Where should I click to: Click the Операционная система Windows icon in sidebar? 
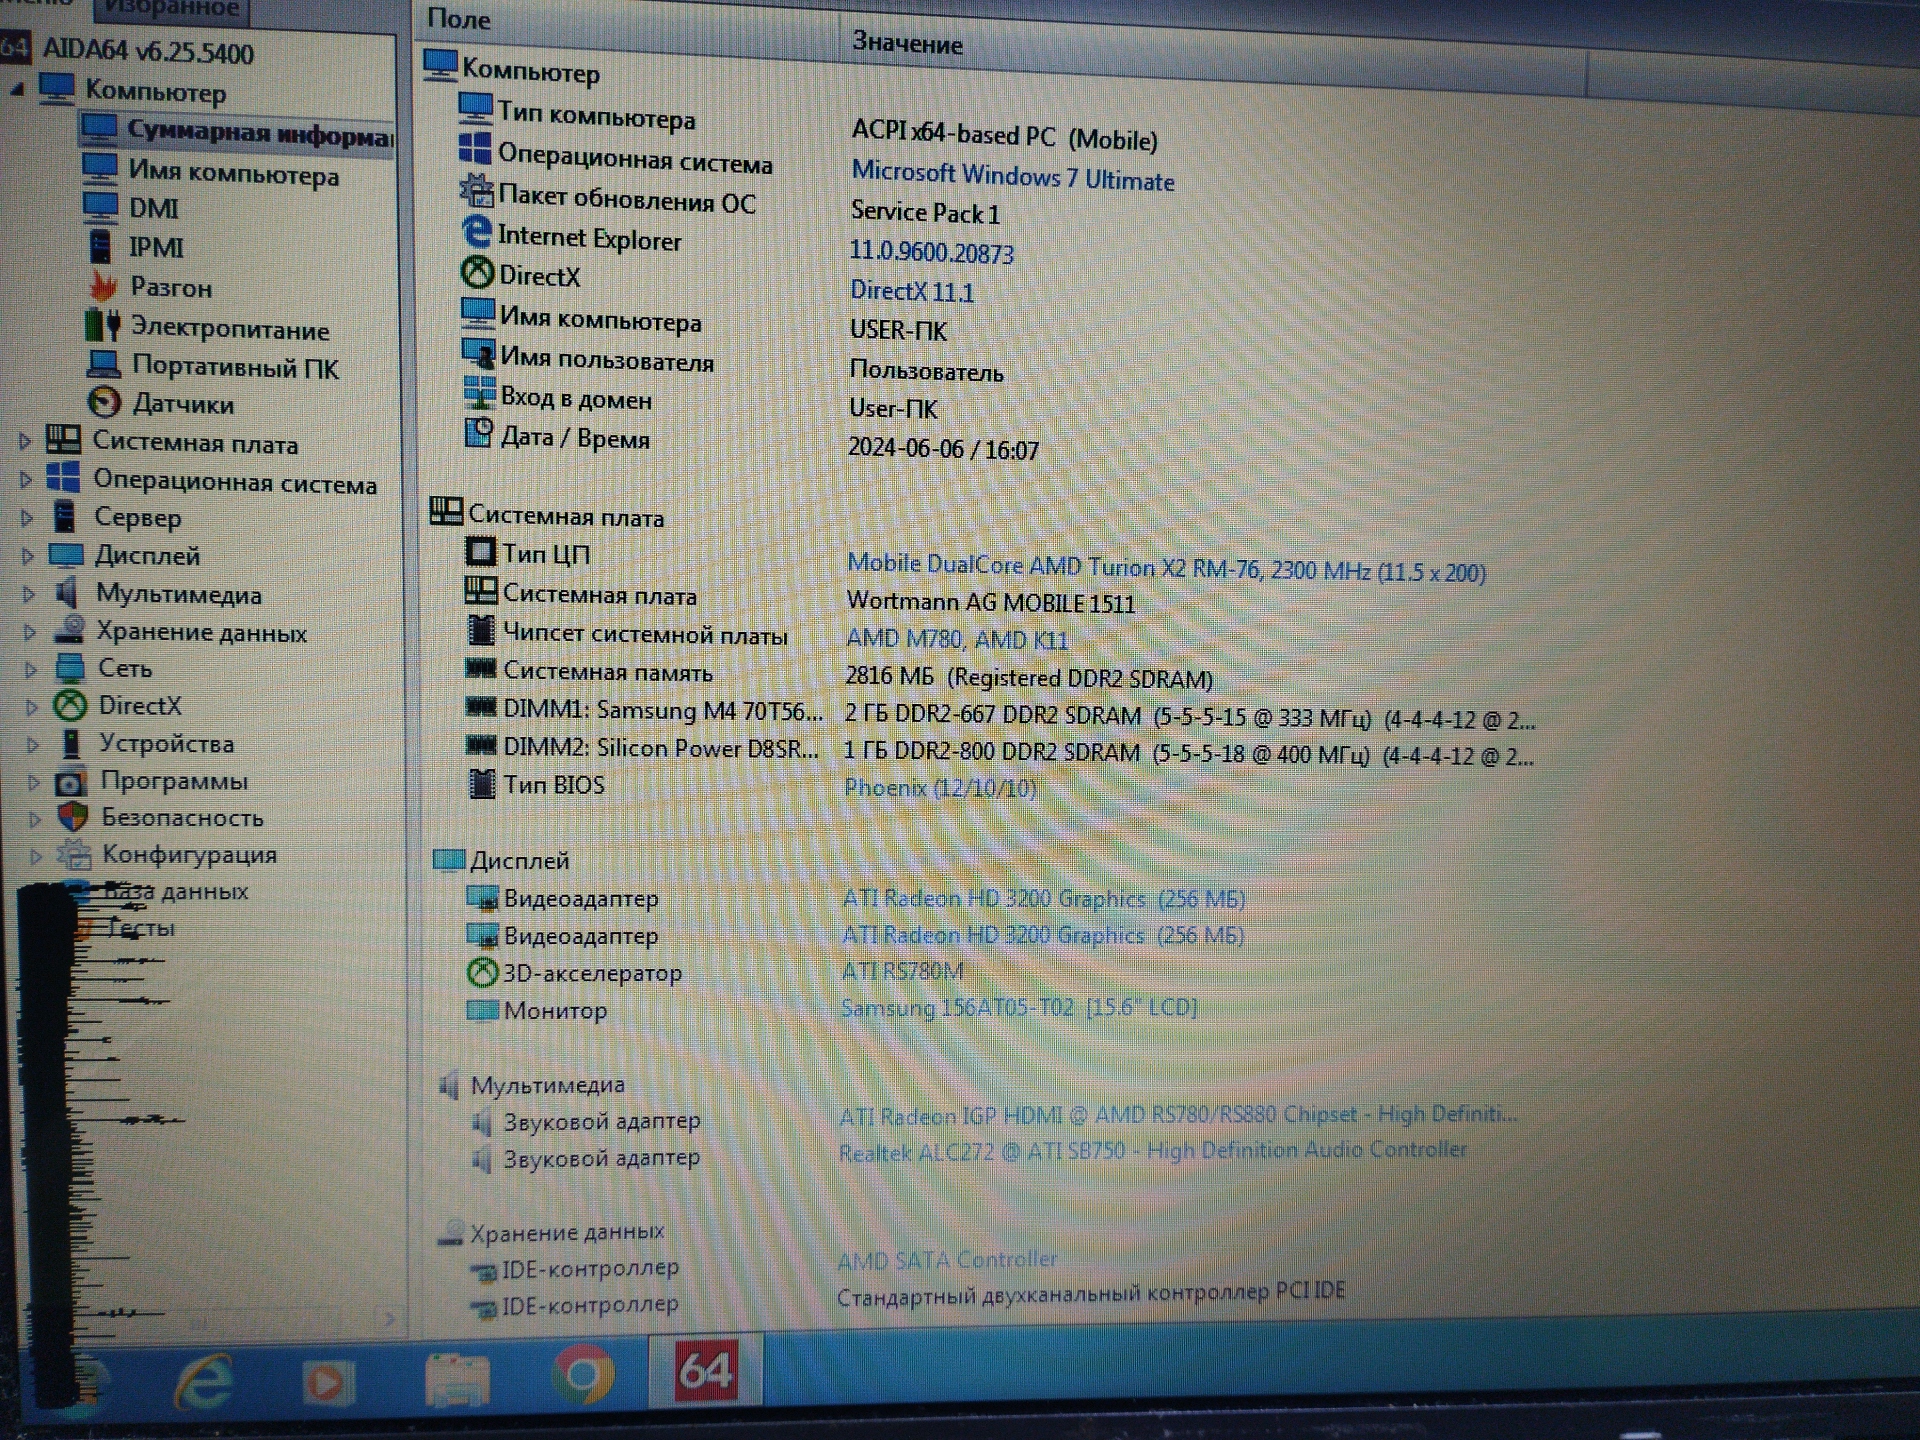(64, 478)
